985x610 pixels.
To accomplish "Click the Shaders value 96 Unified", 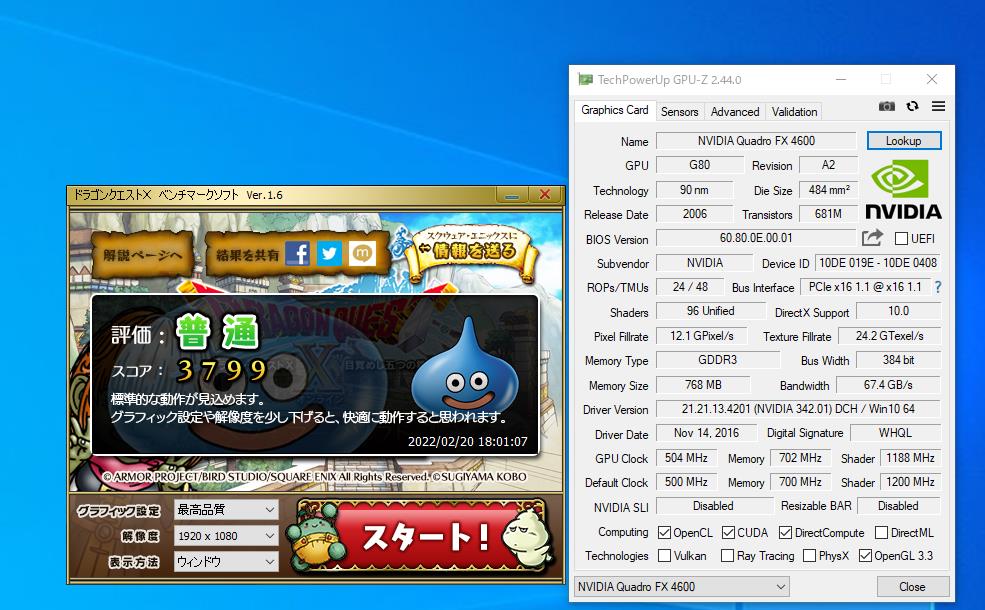I will click(710, 311).
